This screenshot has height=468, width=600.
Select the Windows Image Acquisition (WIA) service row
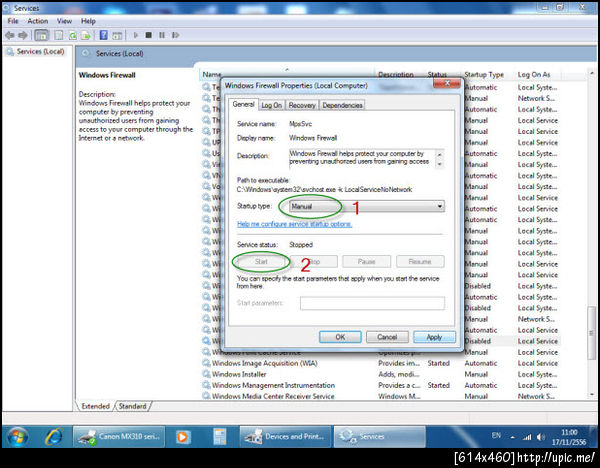(383, 363)
